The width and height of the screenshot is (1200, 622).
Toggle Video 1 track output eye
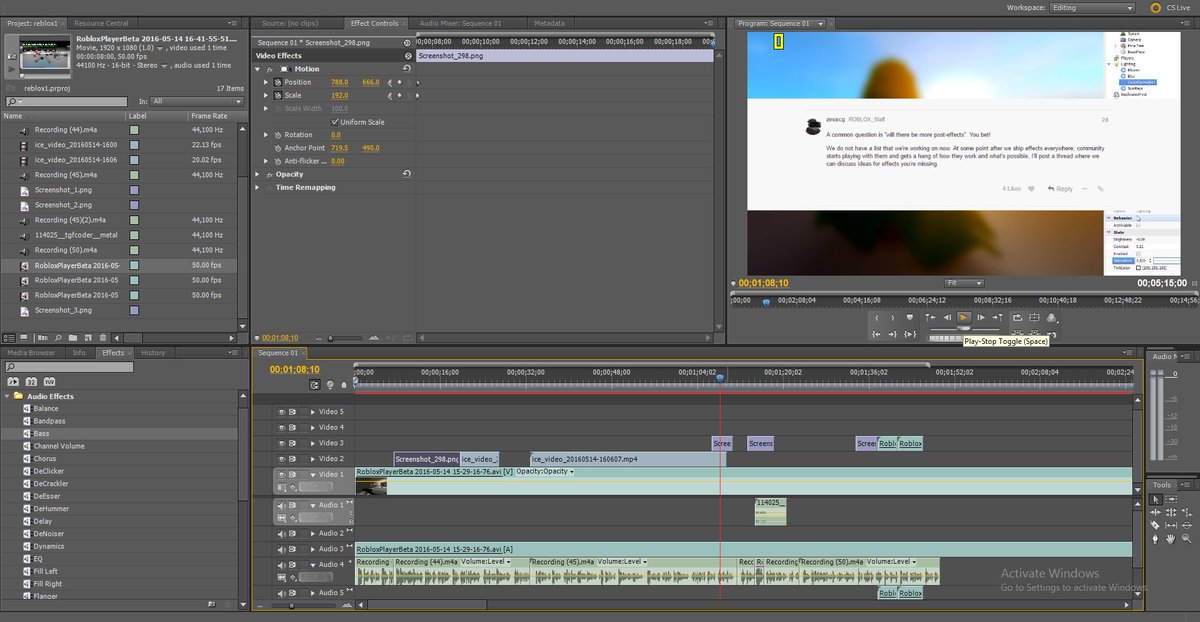(x=282, y=475)
